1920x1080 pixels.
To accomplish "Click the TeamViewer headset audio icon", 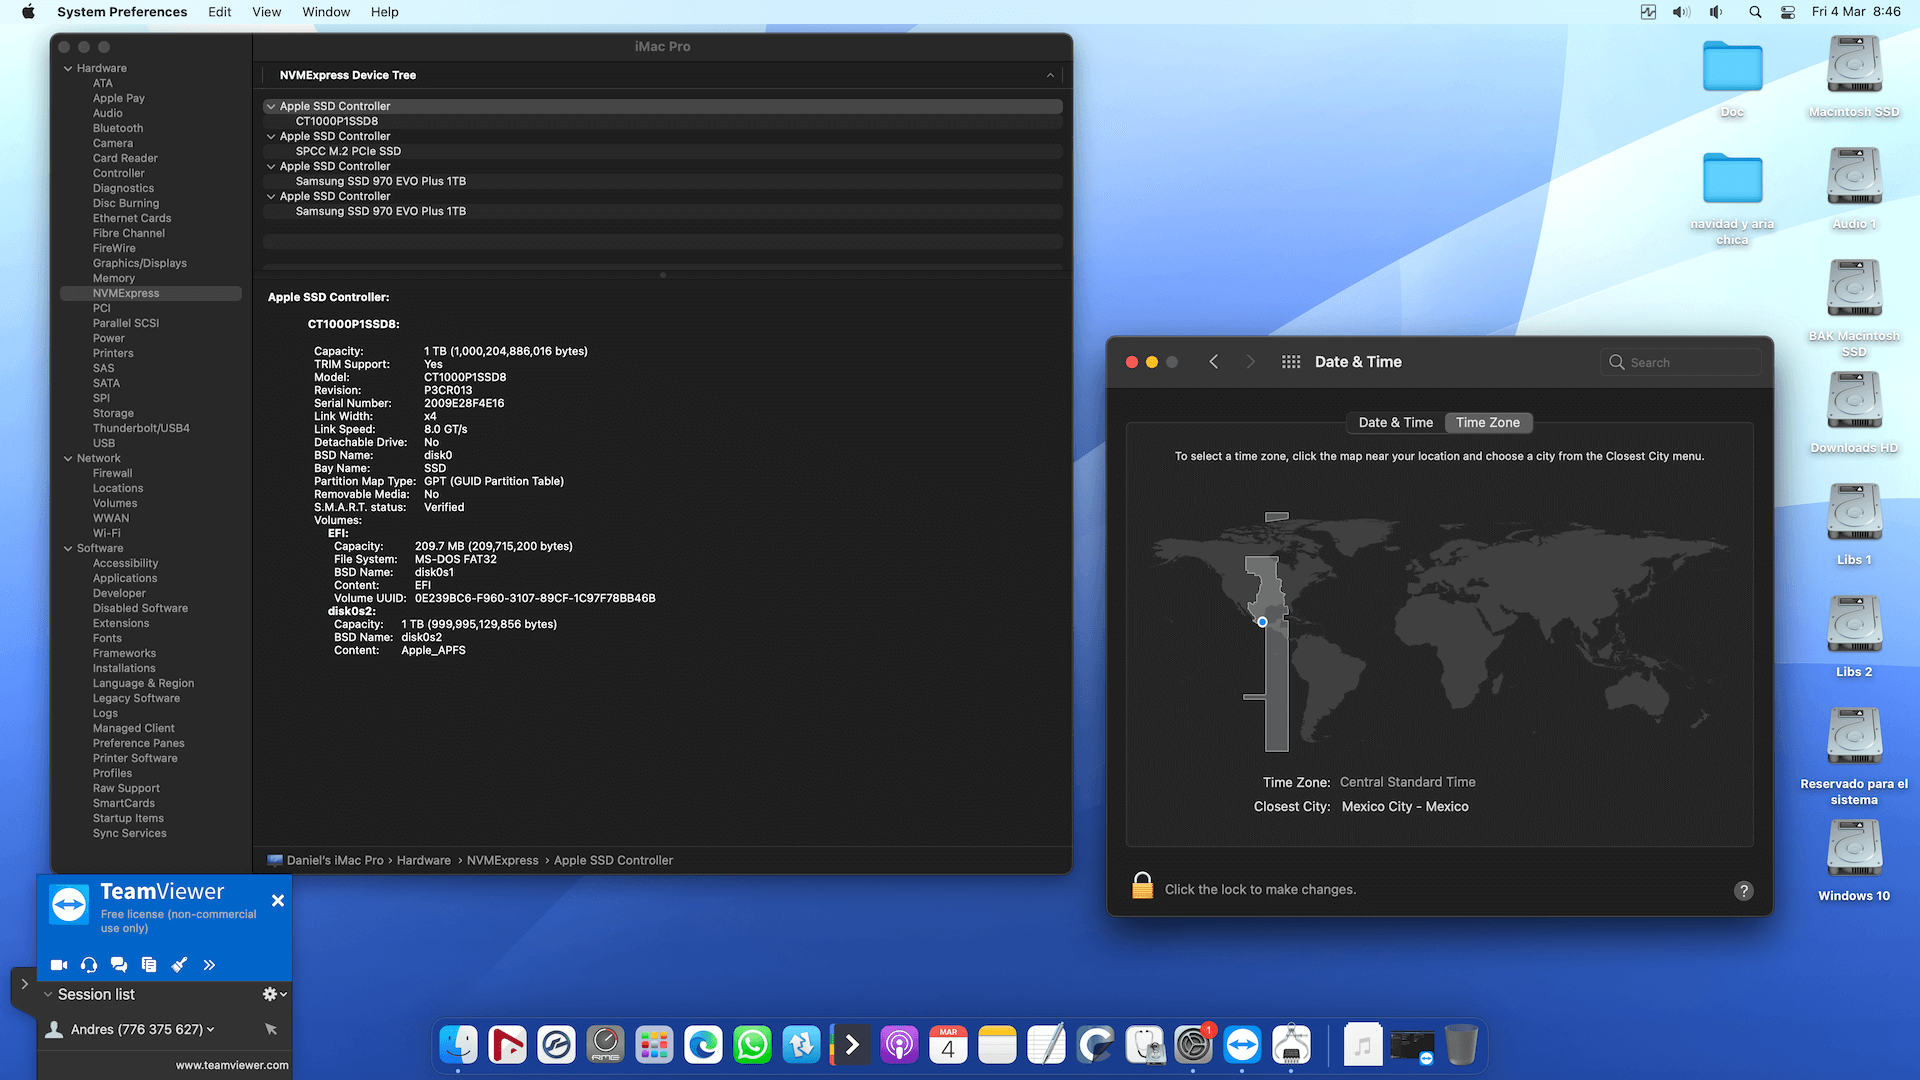I will click(89, 965).
